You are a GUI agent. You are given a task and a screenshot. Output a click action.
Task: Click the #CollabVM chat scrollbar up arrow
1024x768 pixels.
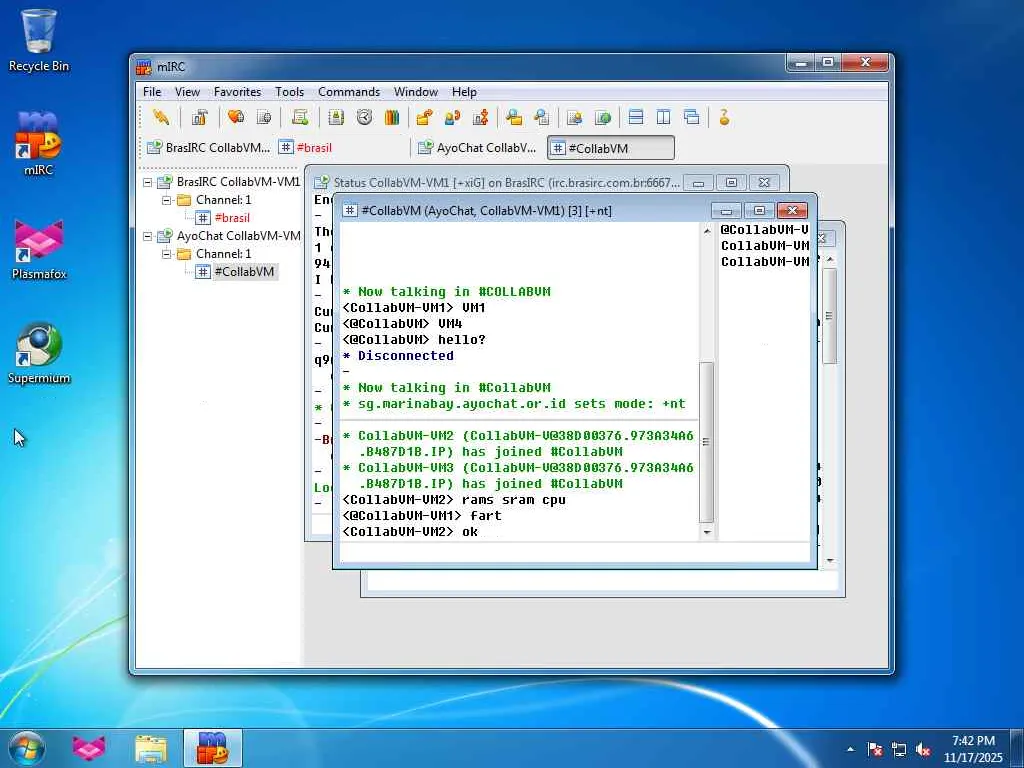pyautogui.click(x=707, y=231)
